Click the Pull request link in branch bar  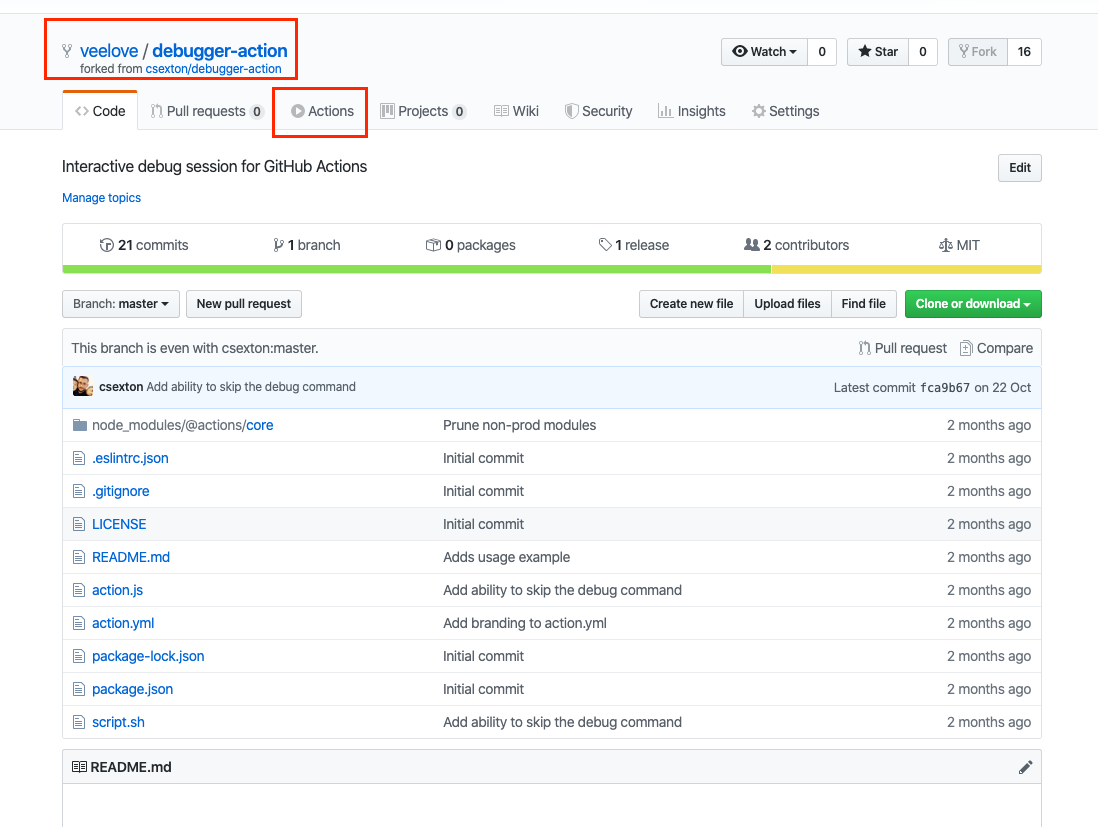pos(903,348)
